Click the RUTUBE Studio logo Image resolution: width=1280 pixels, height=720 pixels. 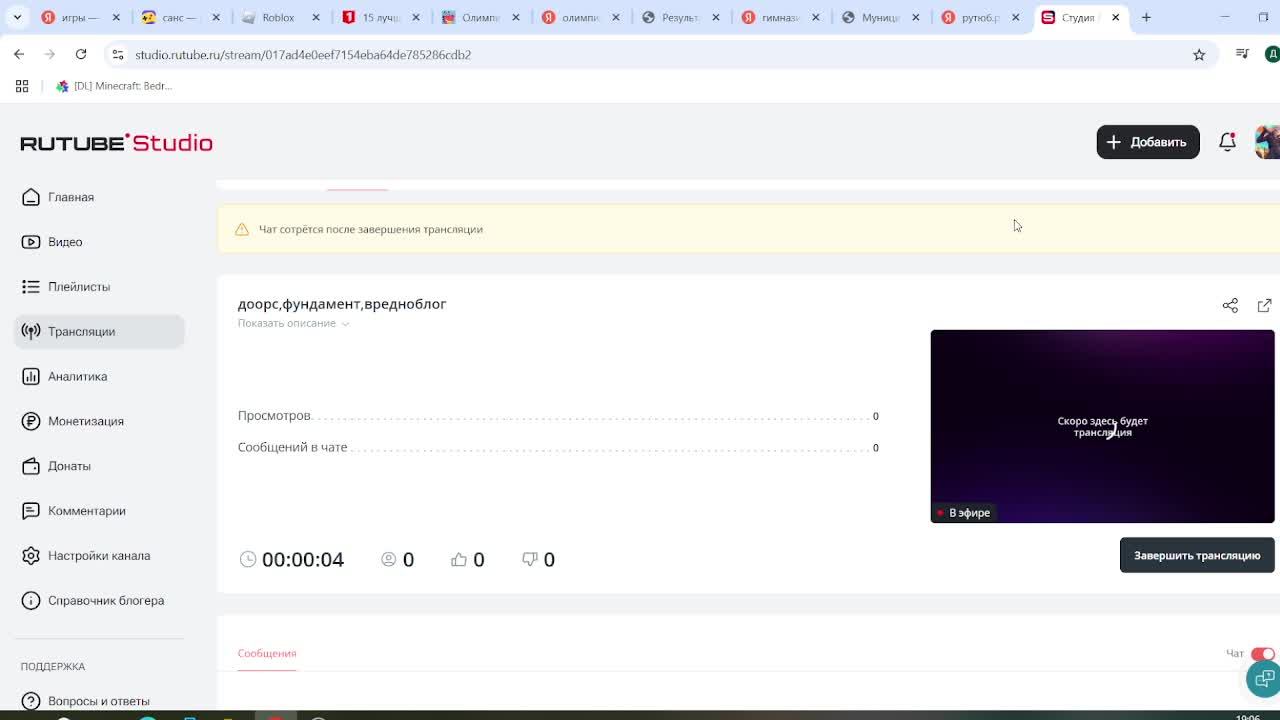pos(116,143)
